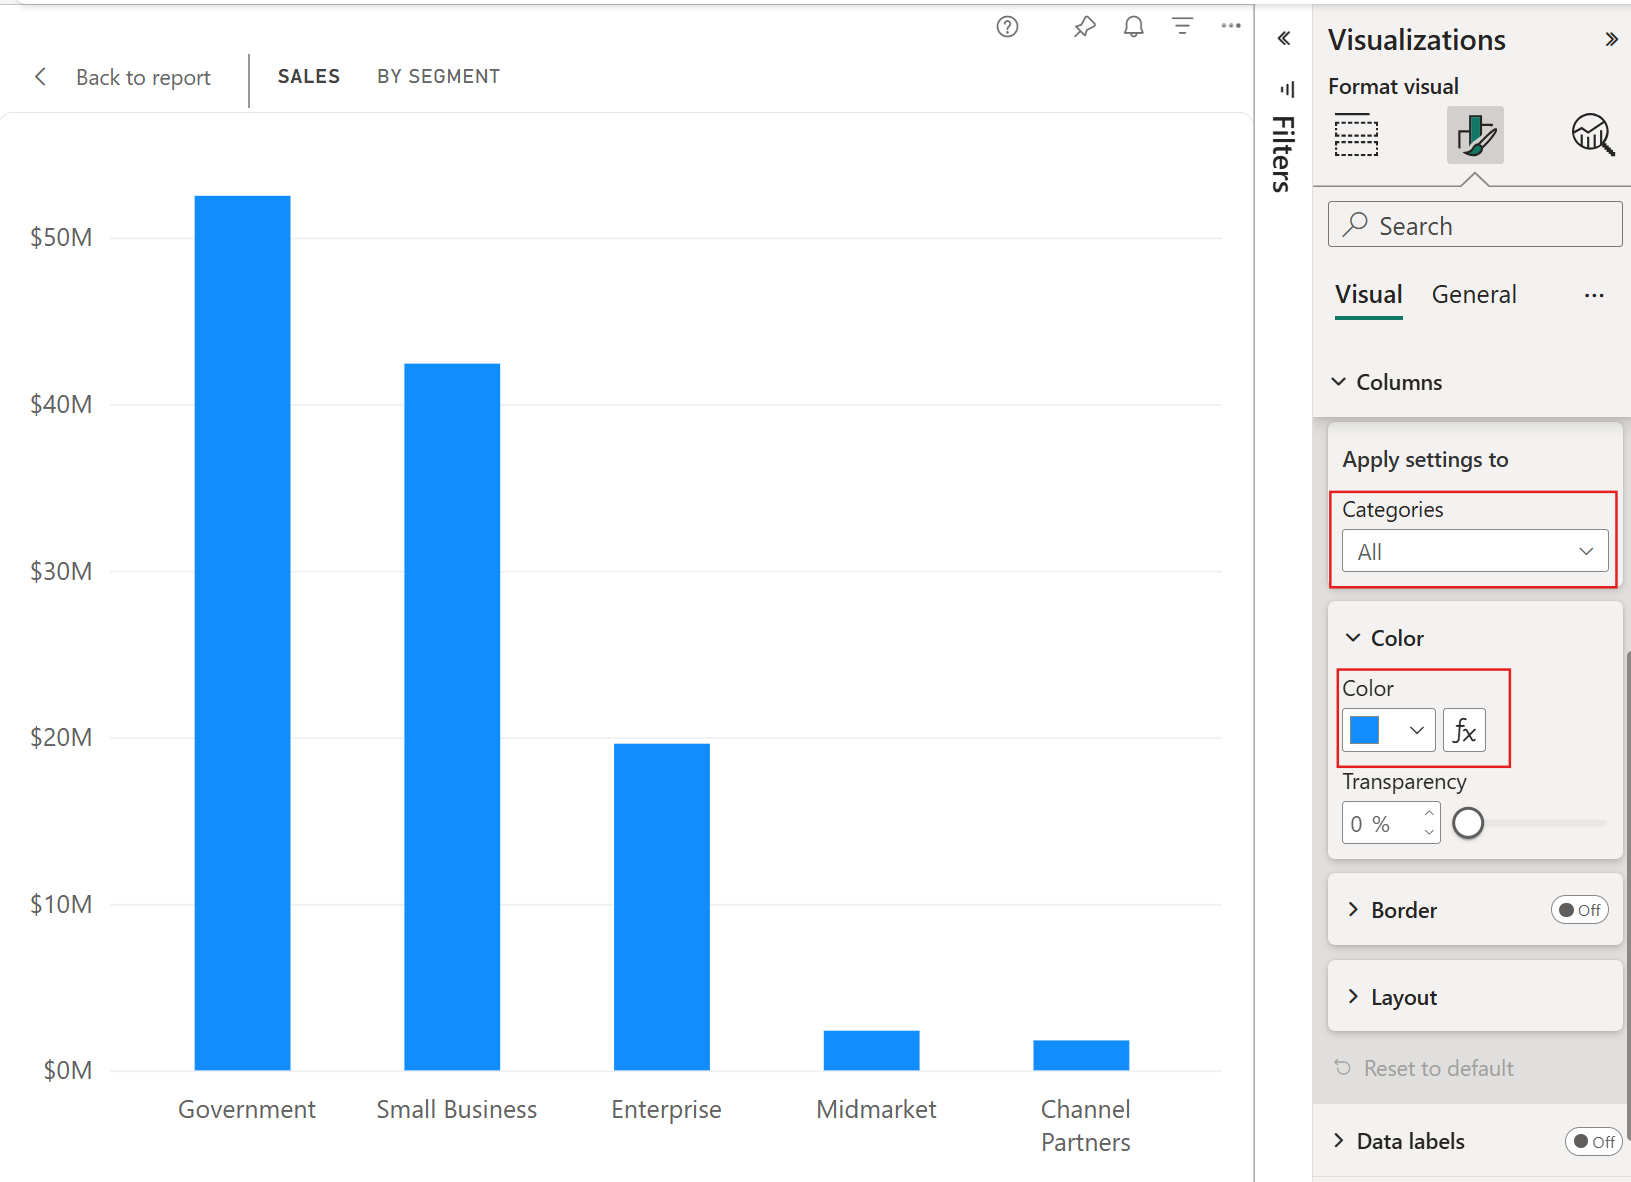Click the Search box in Format pane
Viewport: 1631px width, 1182px height.
coord(1475,224)
